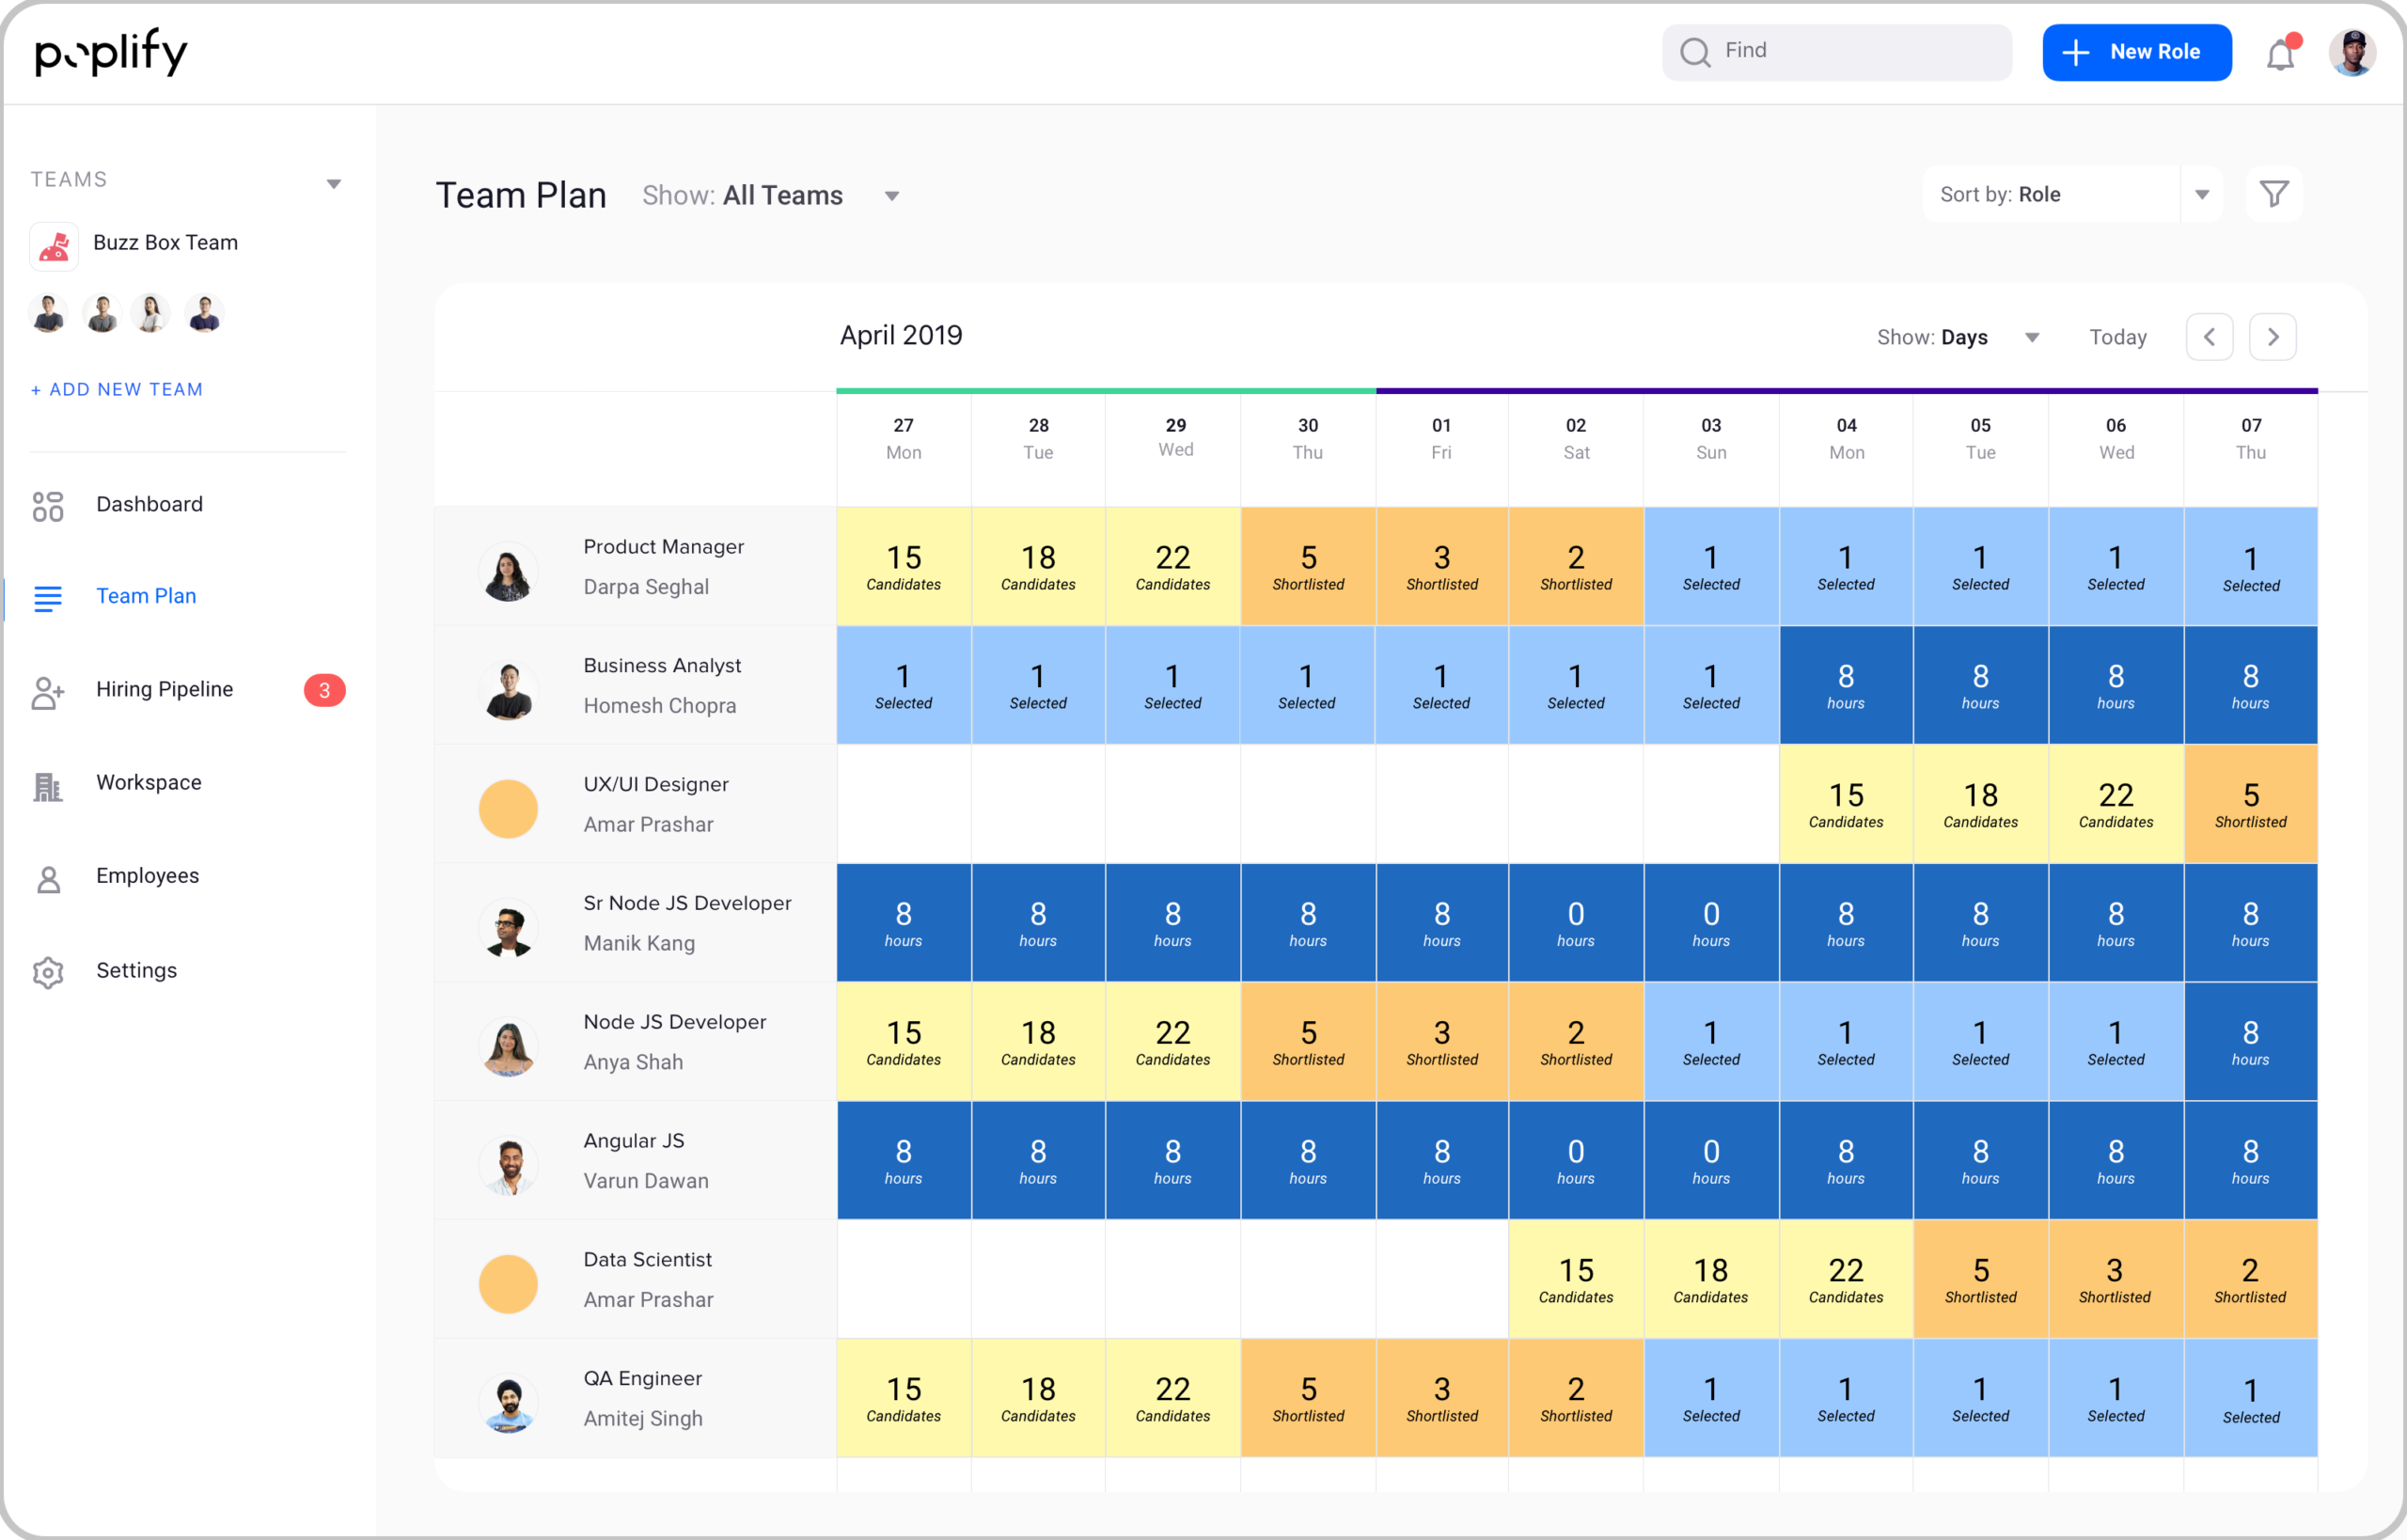The image size is (2407, 1540).
Task: Click the Settings gear icon
Action: pos(47,972)
